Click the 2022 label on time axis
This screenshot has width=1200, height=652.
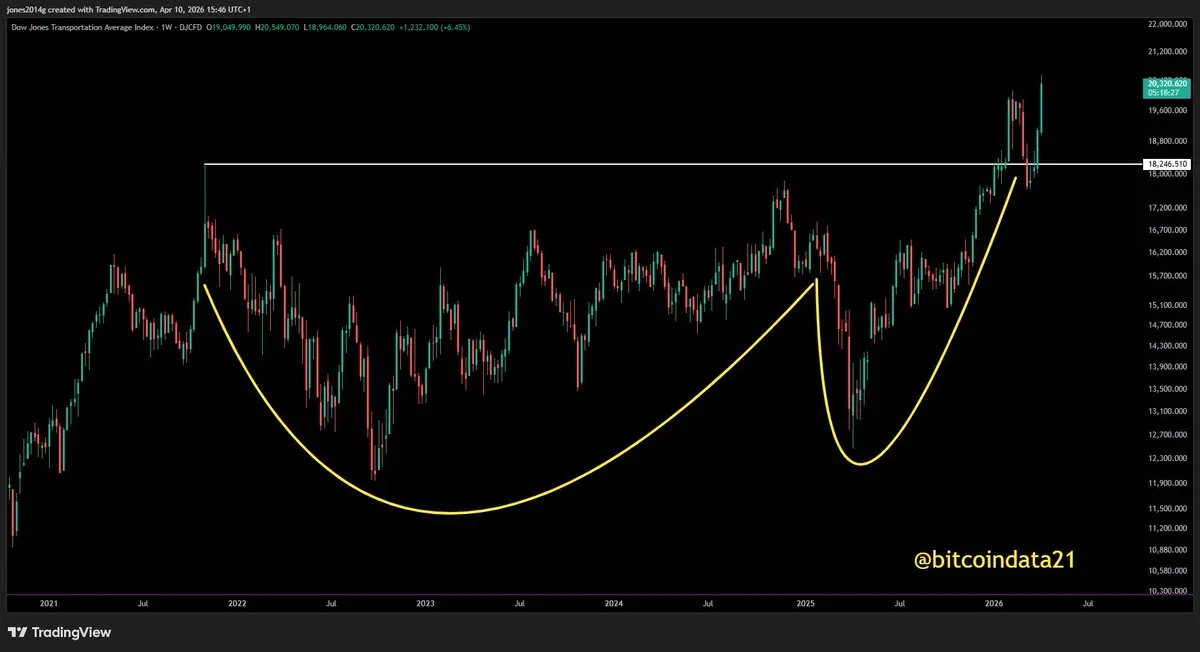click(237, 604)
